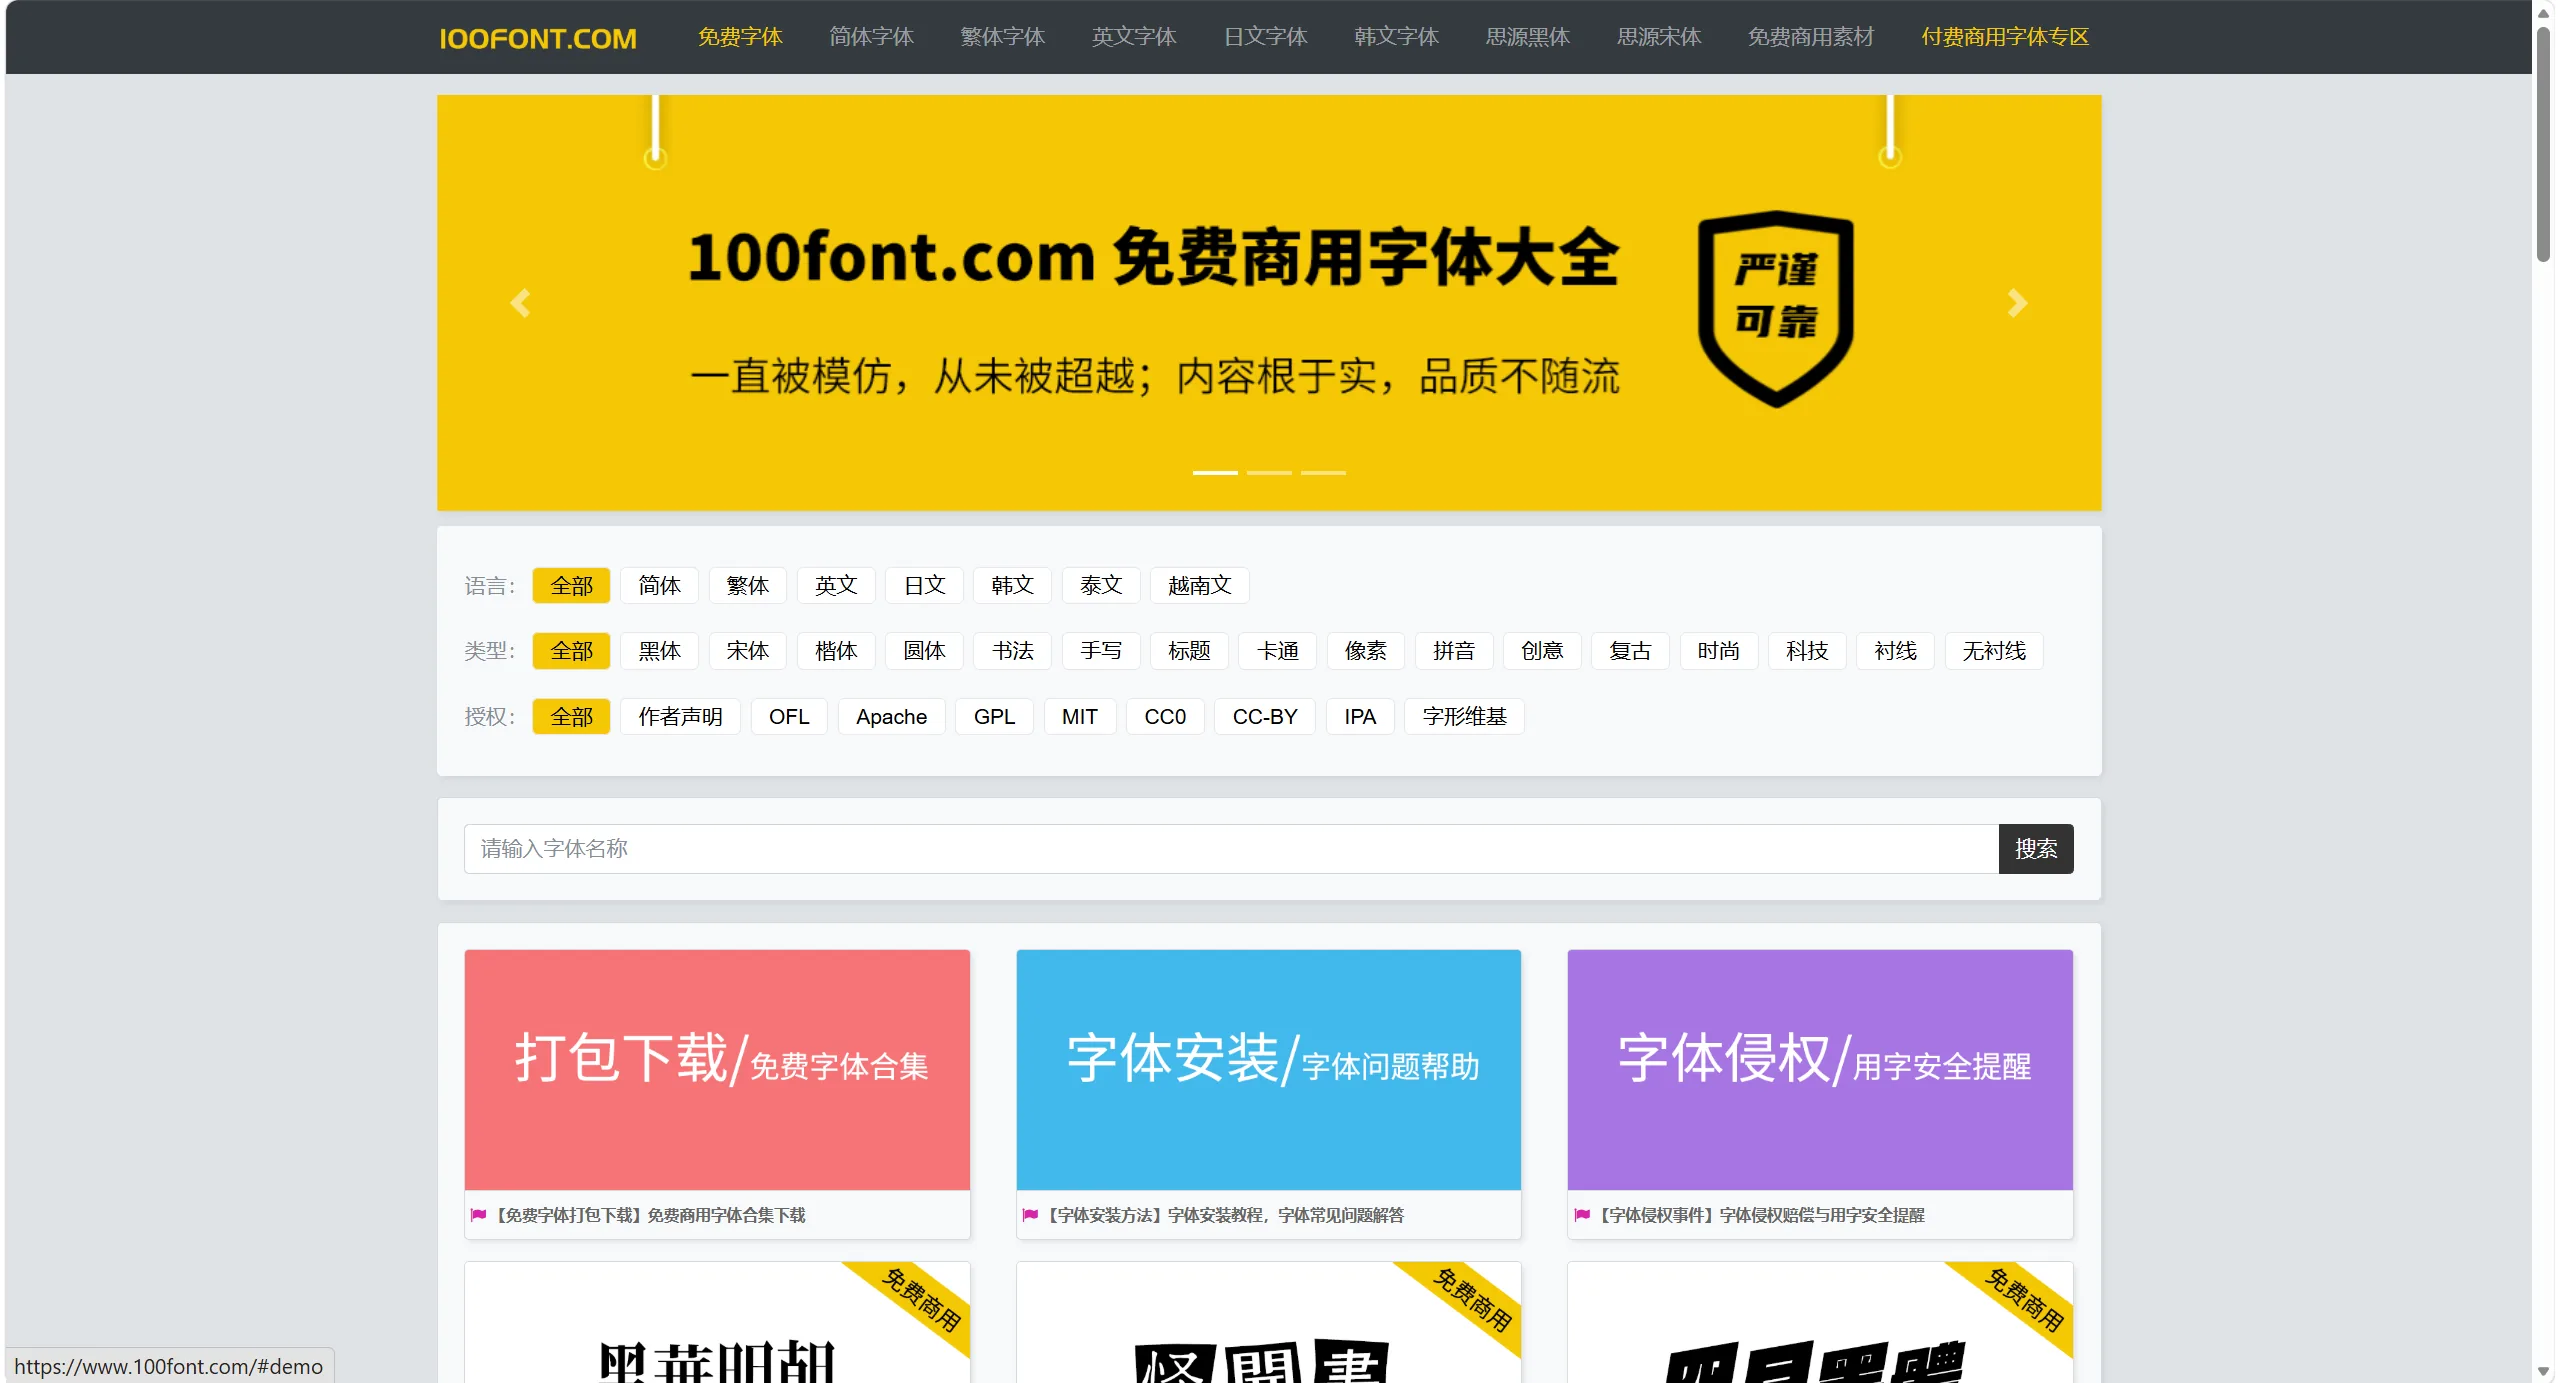Select 全部 in the 类型 filter row
Image resolution: width=2556 pixels, height=1383 pixels.
pyautogui.click(x=571, y=651)
